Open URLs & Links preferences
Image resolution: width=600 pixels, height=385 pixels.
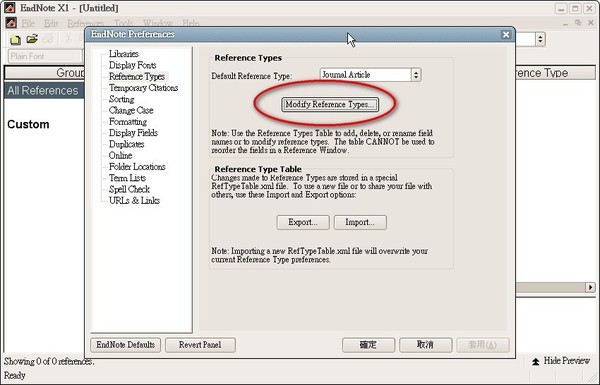(x=134, y=201)
